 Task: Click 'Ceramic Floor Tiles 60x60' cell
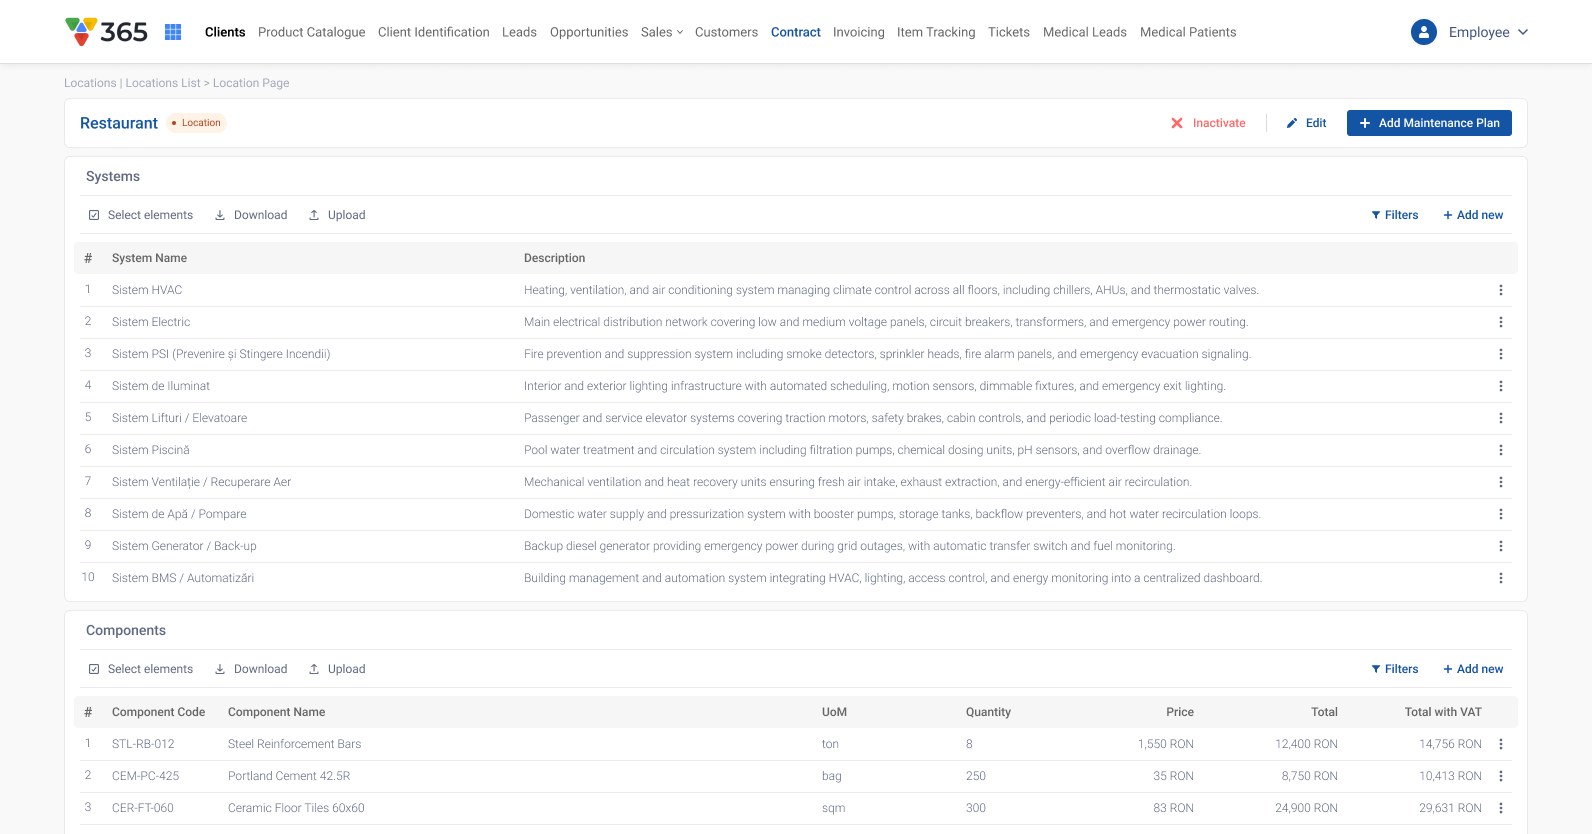296,808
